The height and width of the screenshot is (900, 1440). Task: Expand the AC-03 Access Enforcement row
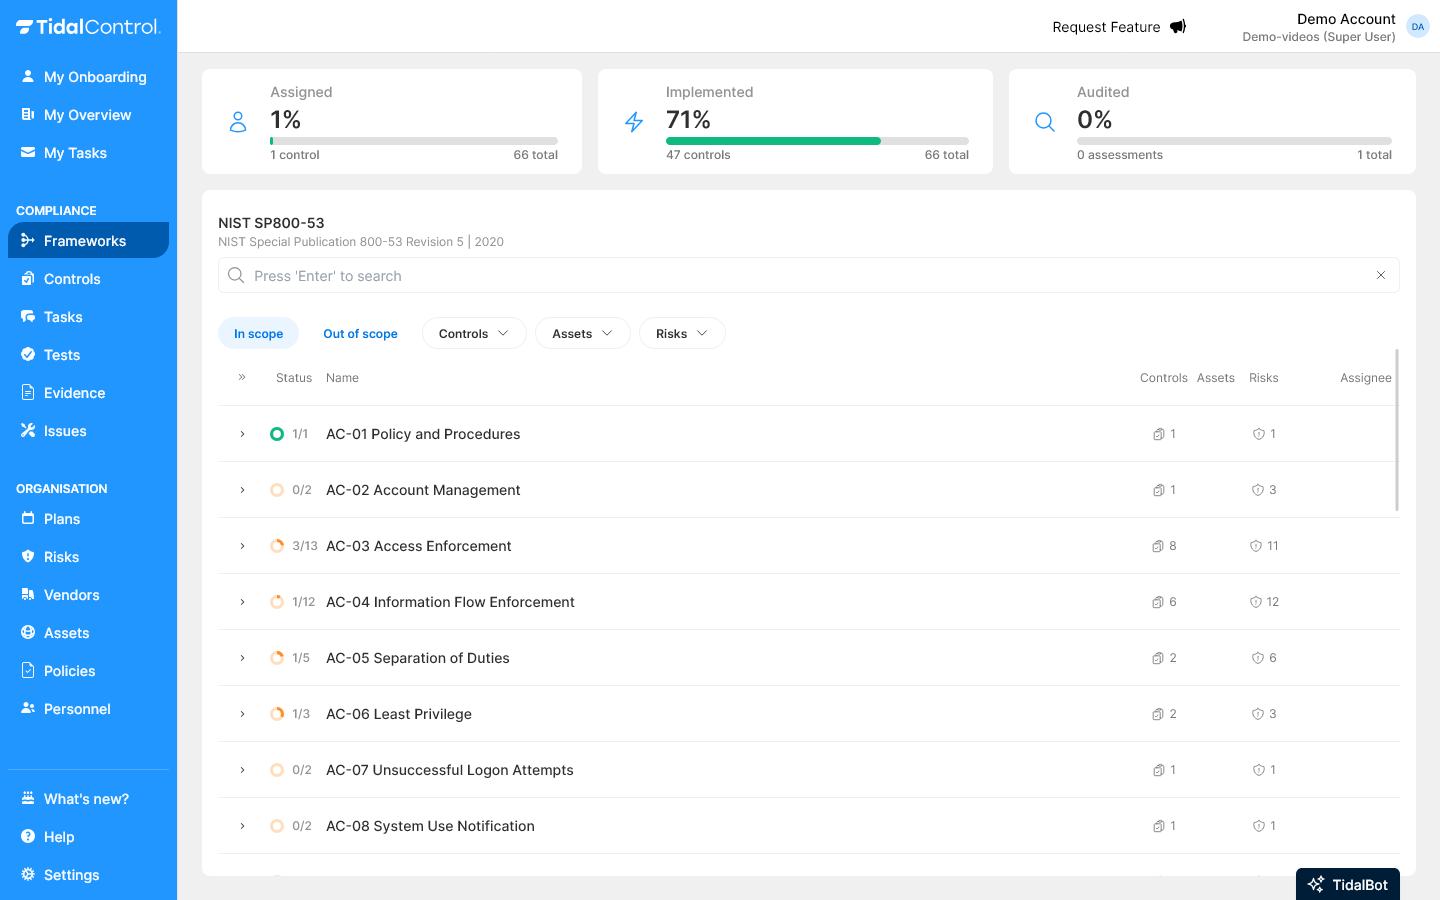tap(241, 546)
